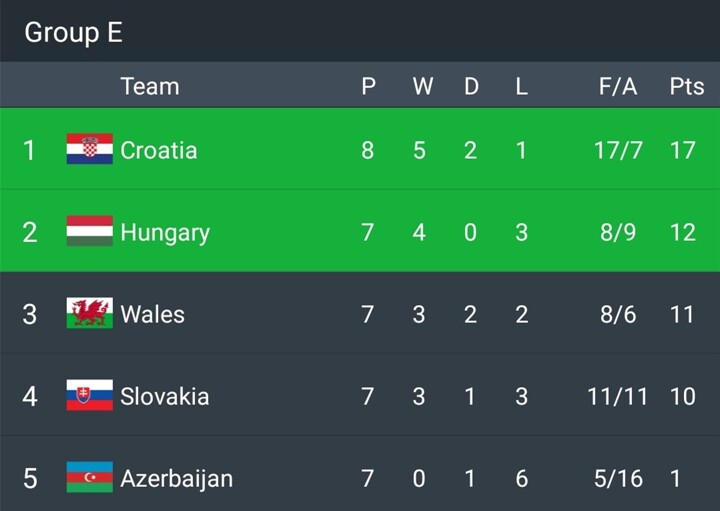720x511 pixels.
Task: Sort by the Pts column header
Action: tap(686, 86)
